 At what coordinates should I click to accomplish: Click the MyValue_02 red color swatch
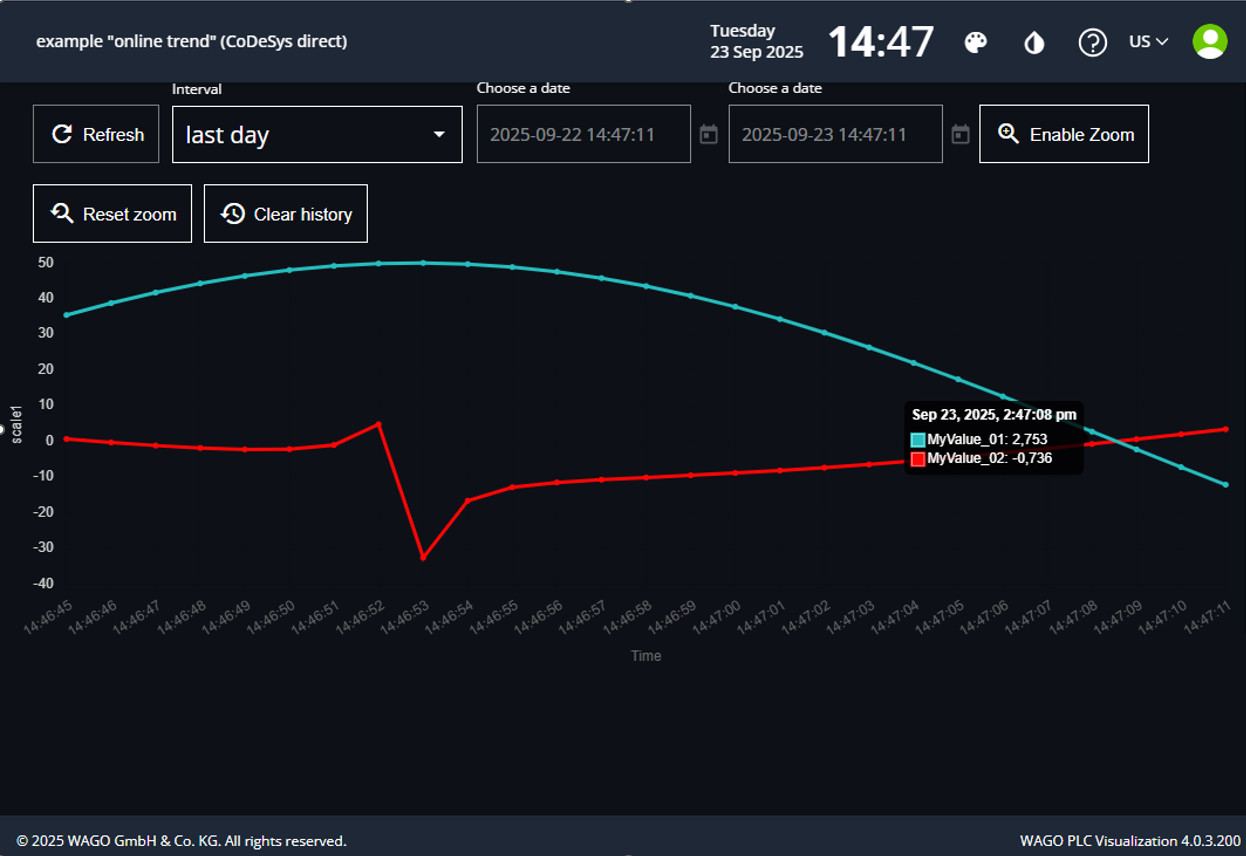pyautogui.click(x=918, y=459)
